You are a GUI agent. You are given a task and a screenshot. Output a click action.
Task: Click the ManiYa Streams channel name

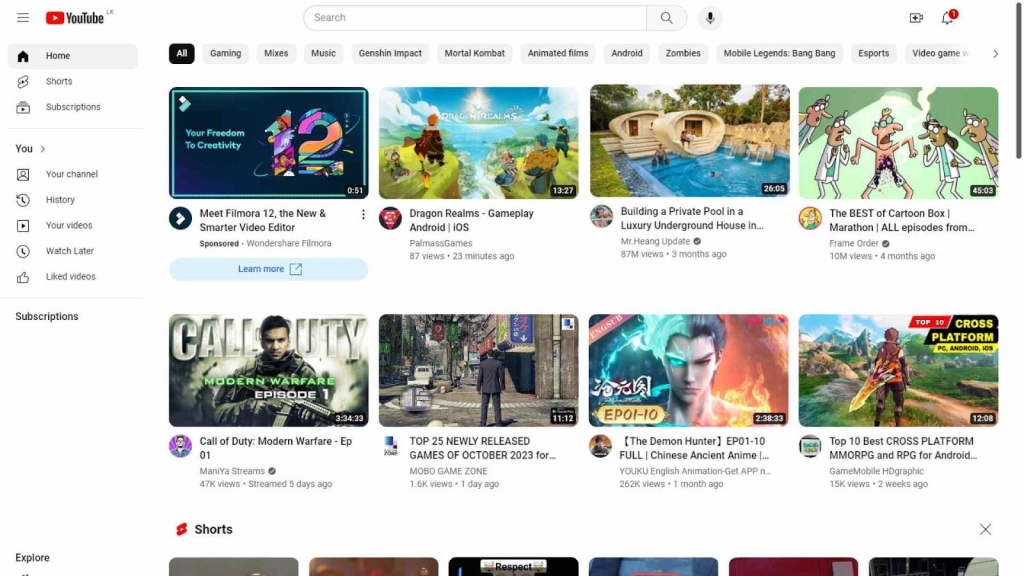tap(232, 471)
